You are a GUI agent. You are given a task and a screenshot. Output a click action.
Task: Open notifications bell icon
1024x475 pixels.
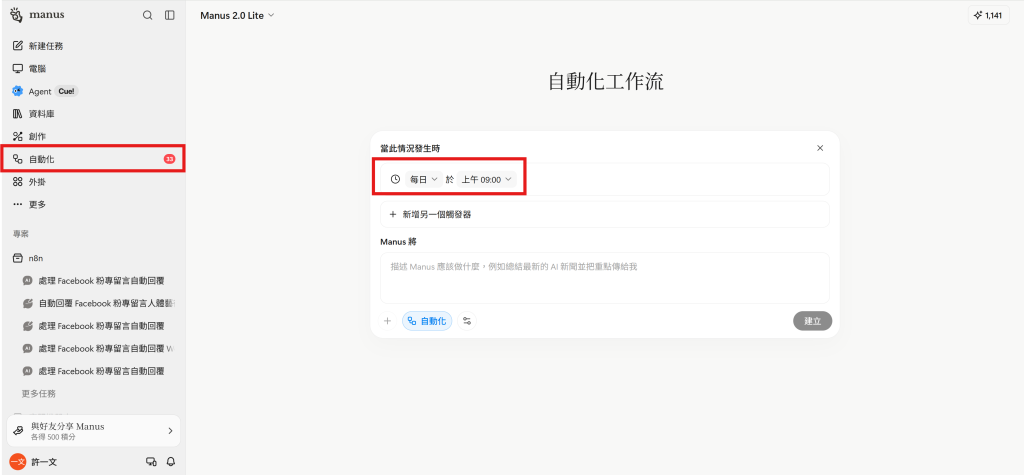pyautogui.click(x=171, y=462)
